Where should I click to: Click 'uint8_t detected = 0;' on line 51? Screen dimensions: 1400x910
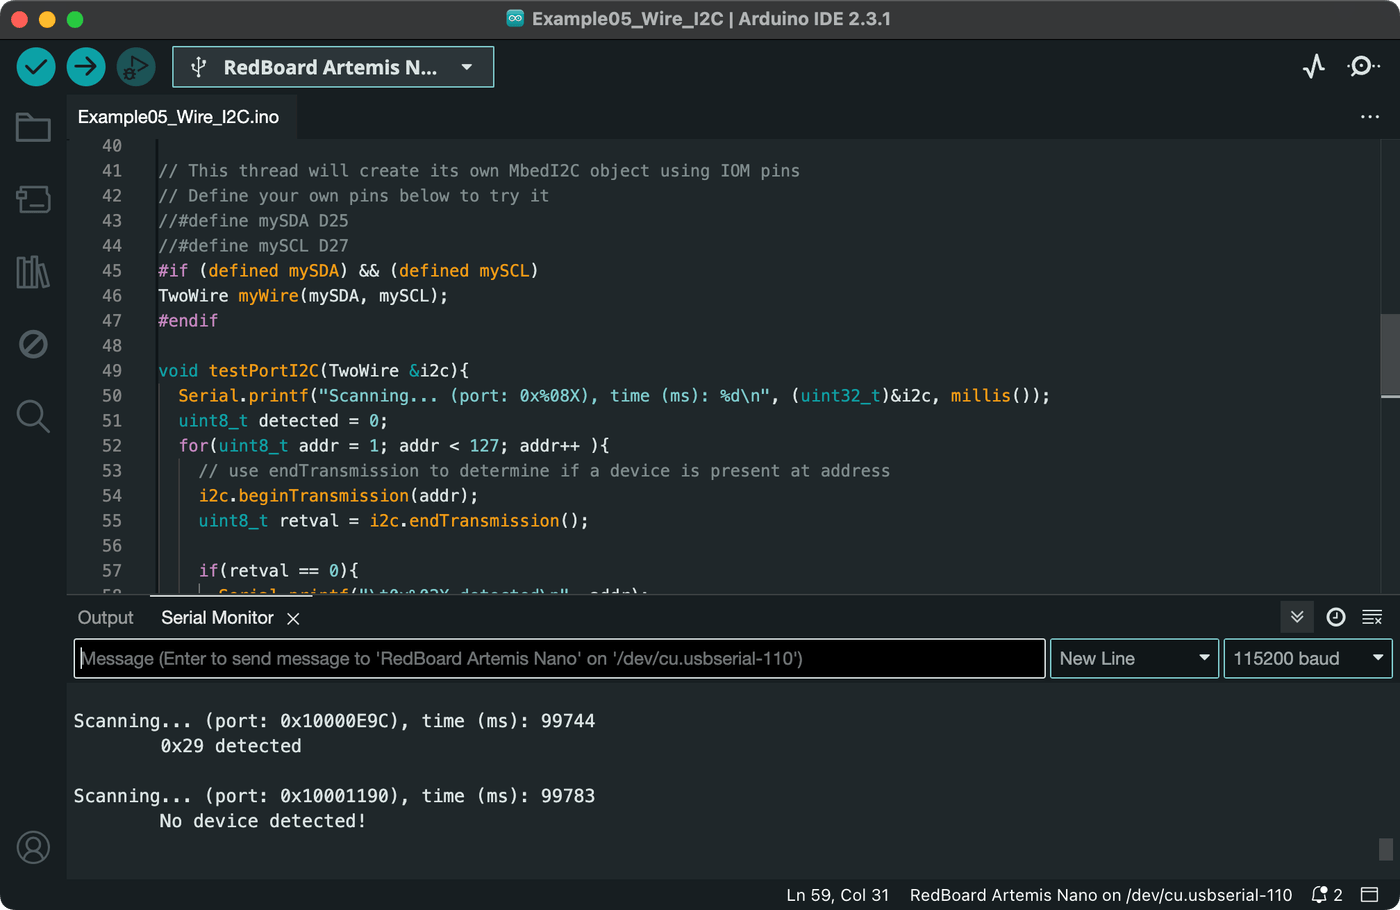[x=283, y=421]
